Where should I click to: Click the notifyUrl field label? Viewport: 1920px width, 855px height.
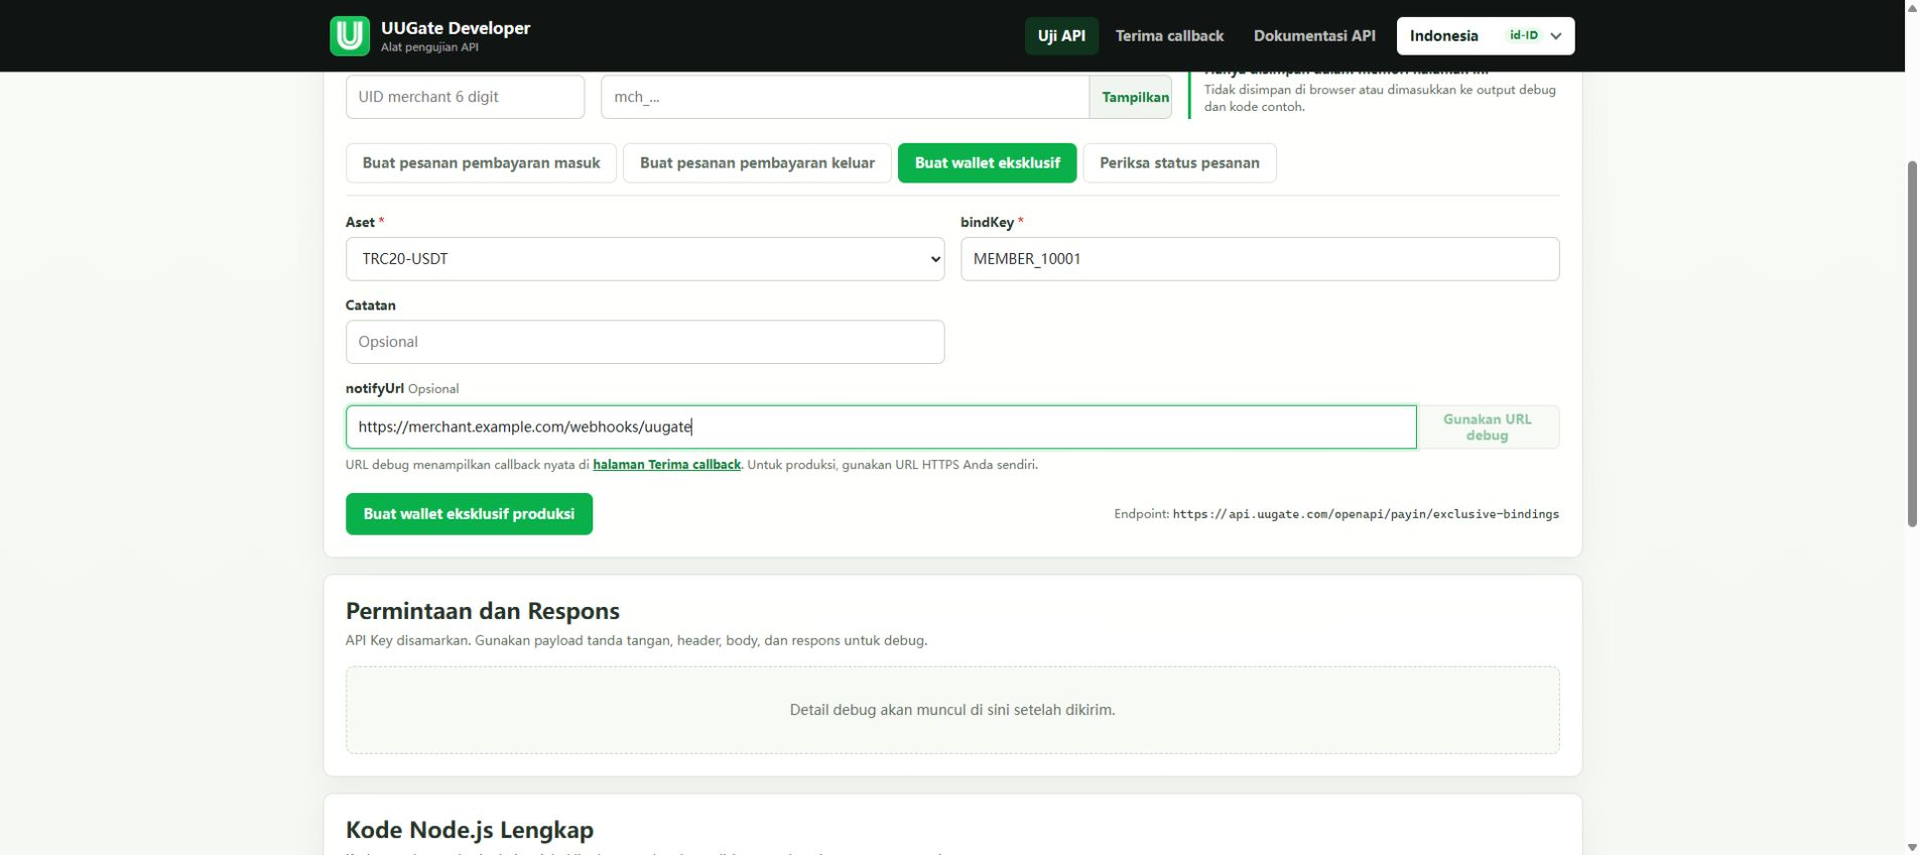click(x=375, y=389)
